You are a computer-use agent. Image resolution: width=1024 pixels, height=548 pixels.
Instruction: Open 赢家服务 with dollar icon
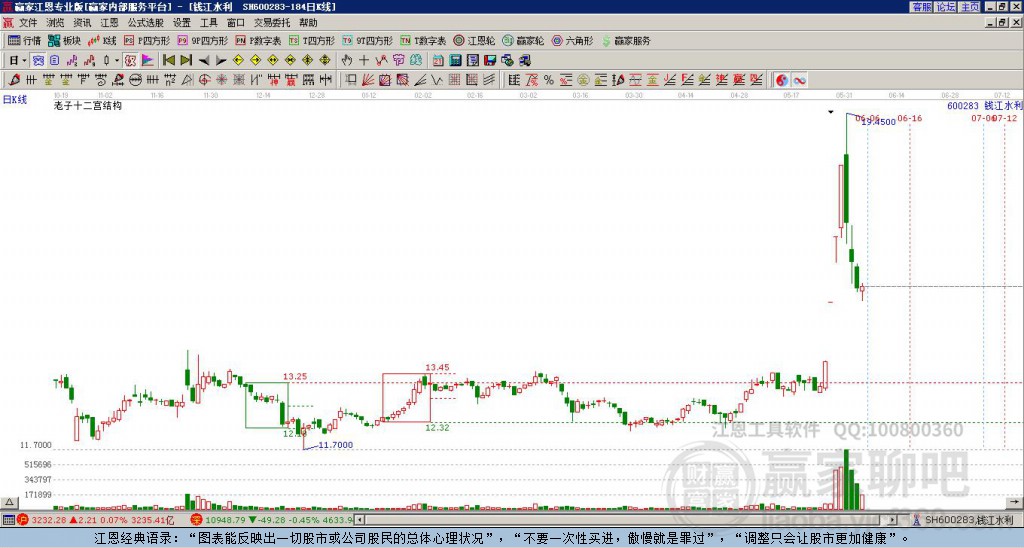coord(626,40)
